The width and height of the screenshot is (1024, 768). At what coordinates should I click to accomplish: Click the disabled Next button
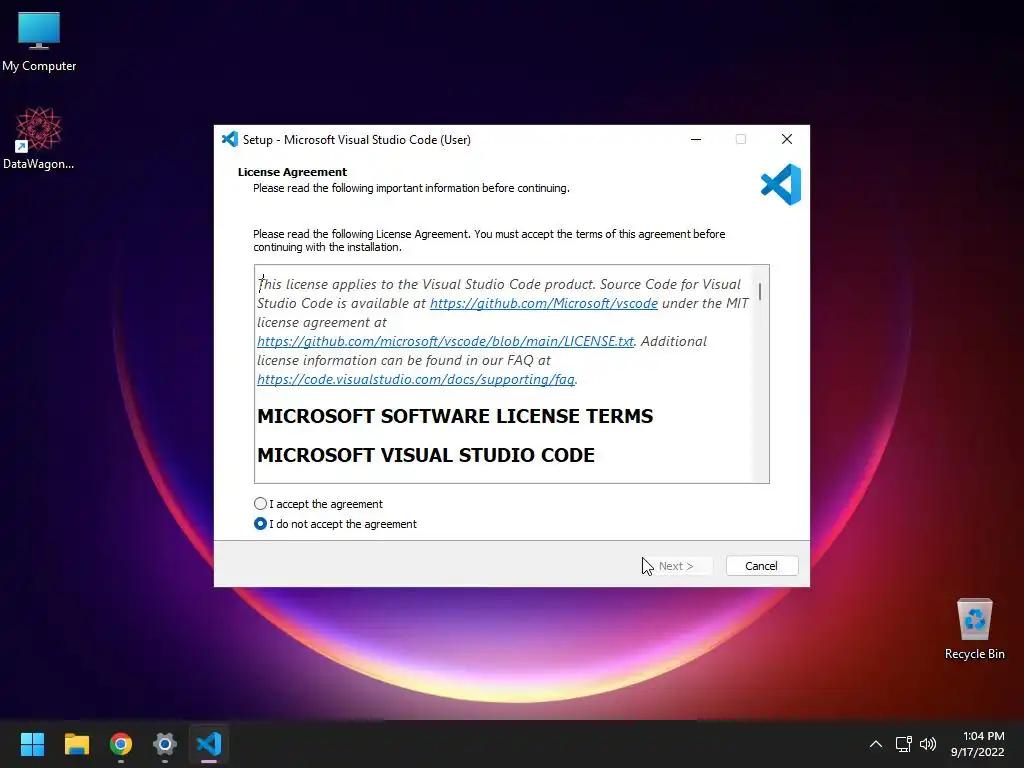[x=676, y=566]
